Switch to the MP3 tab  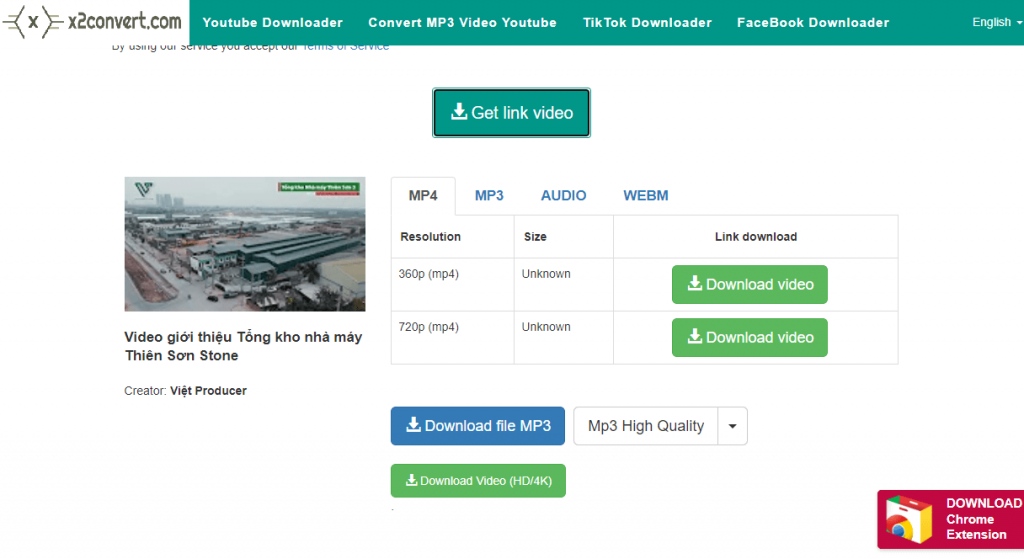point(489,196)
